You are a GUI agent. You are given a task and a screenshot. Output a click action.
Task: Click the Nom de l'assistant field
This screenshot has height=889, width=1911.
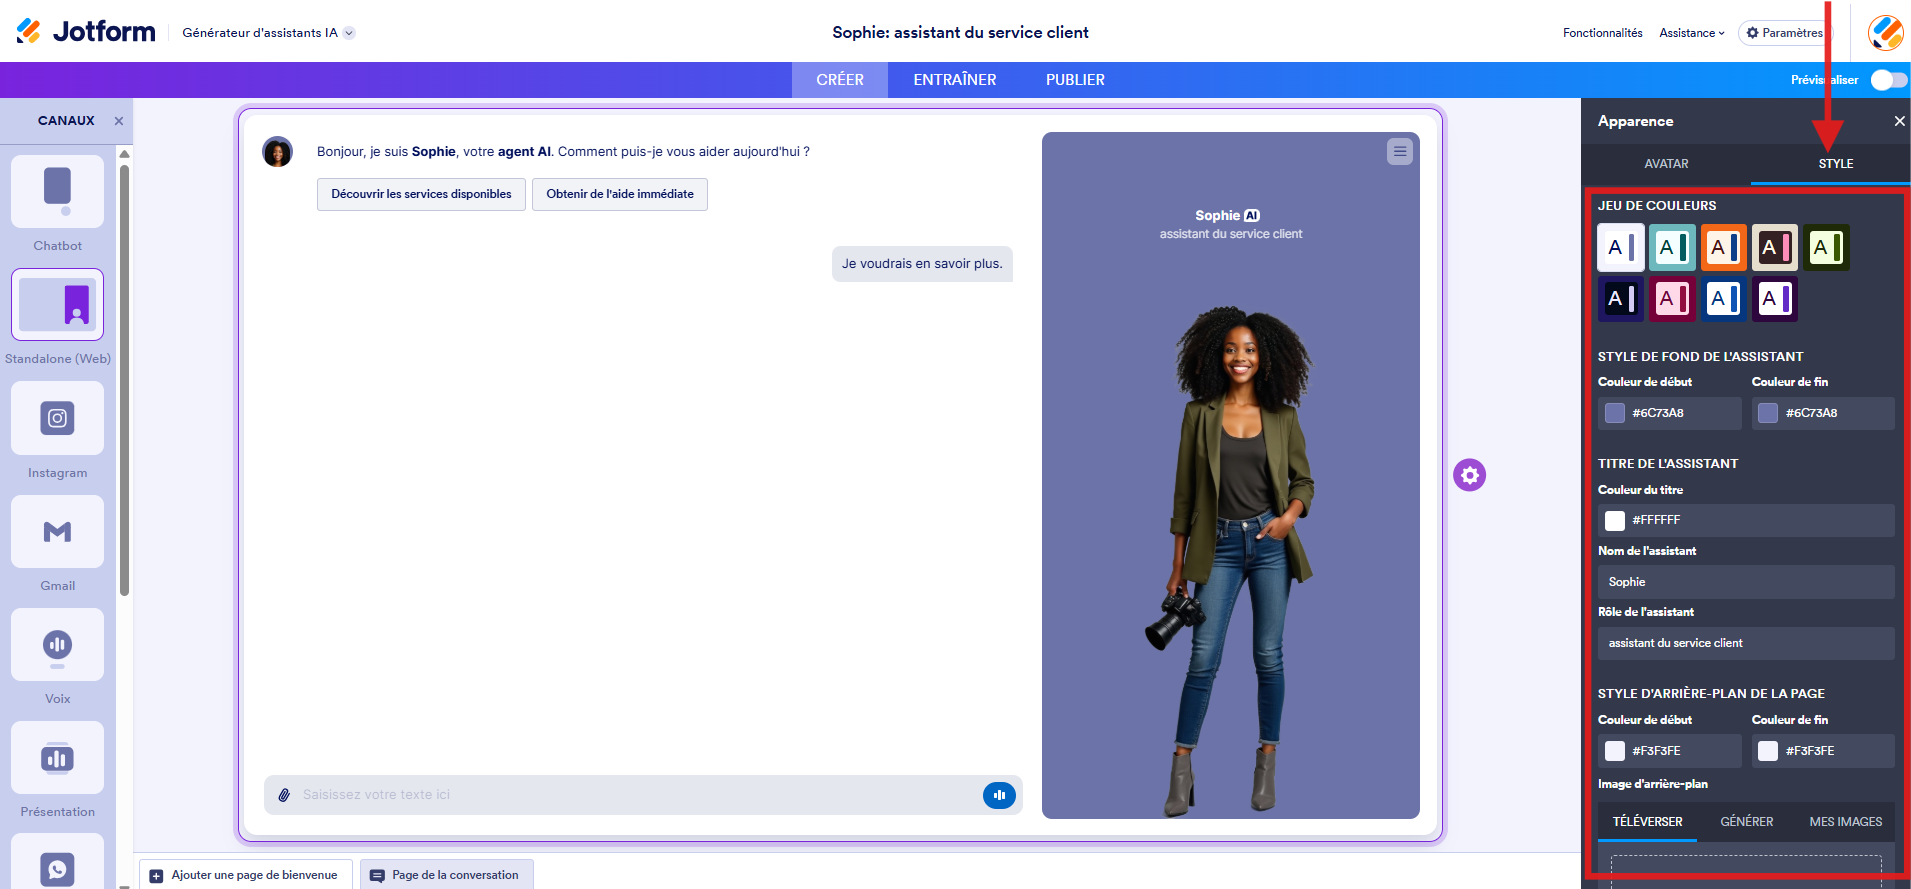1746,582
